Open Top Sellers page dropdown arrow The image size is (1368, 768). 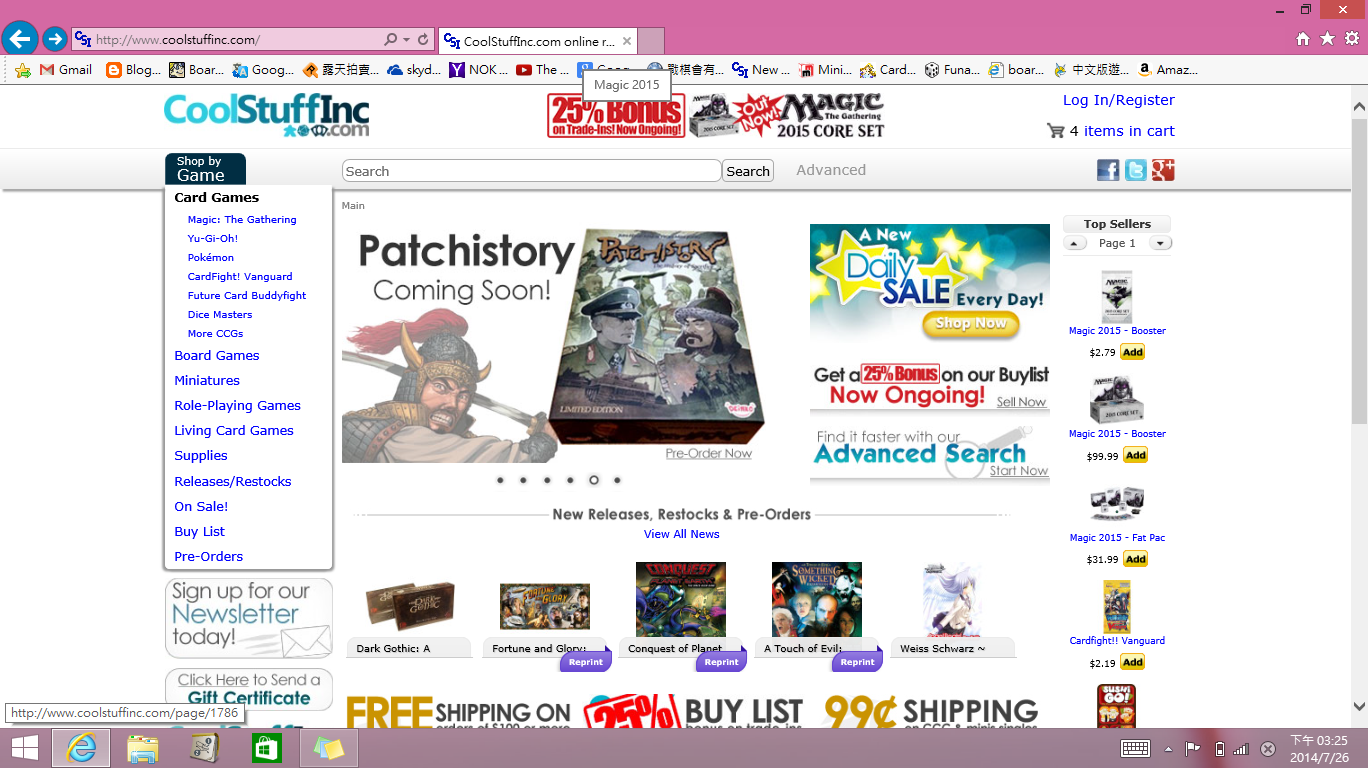point(1160,243)
